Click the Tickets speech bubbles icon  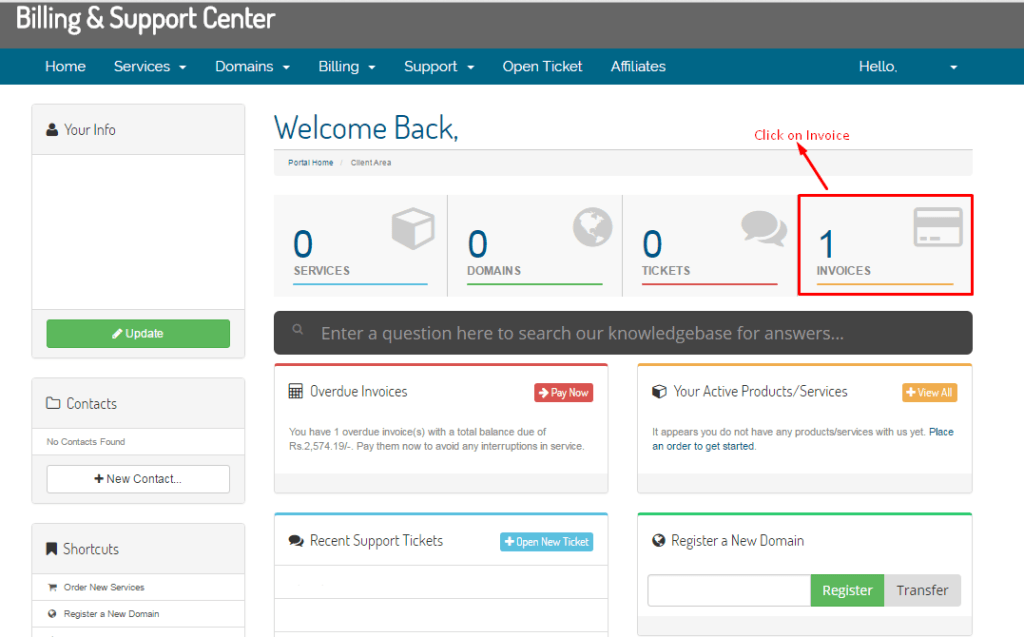(764, 228)
